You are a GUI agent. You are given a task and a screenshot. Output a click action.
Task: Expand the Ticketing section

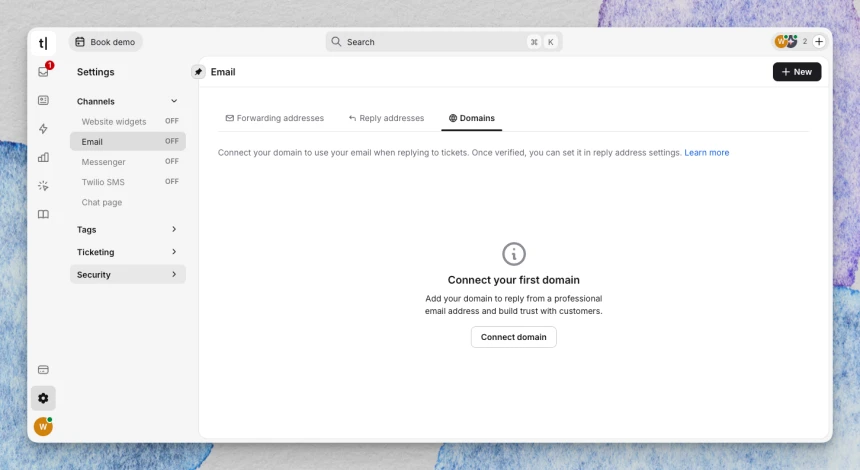pos(127,252)
